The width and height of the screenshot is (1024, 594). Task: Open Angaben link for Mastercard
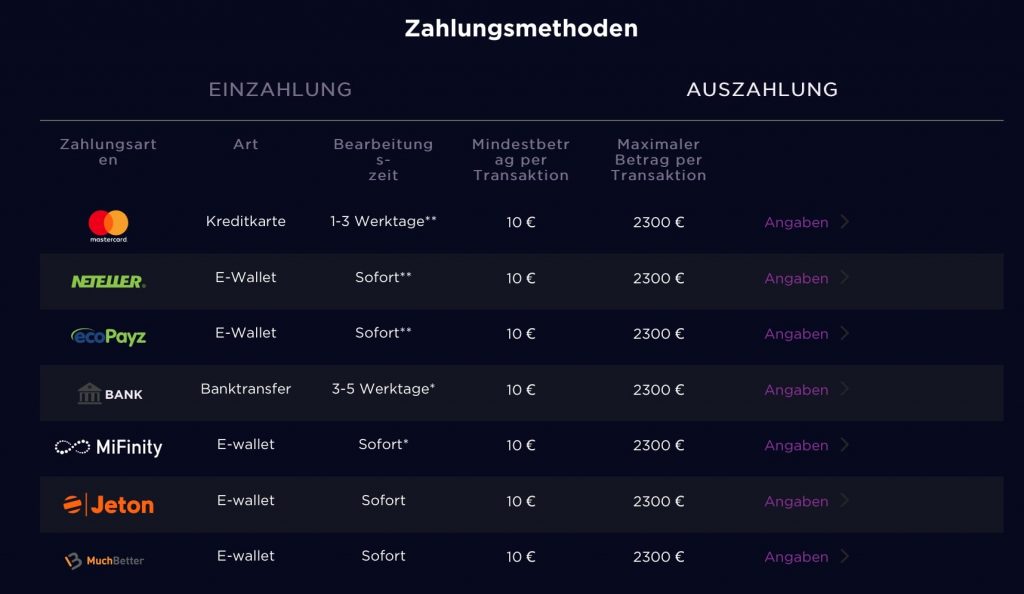796,223
